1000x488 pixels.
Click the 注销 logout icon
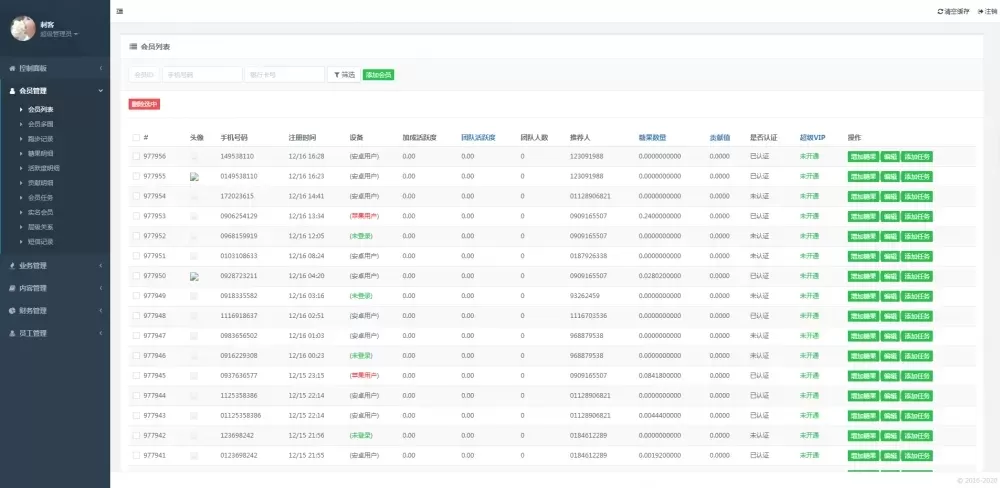pyautogui.click(x=980, y=11)
